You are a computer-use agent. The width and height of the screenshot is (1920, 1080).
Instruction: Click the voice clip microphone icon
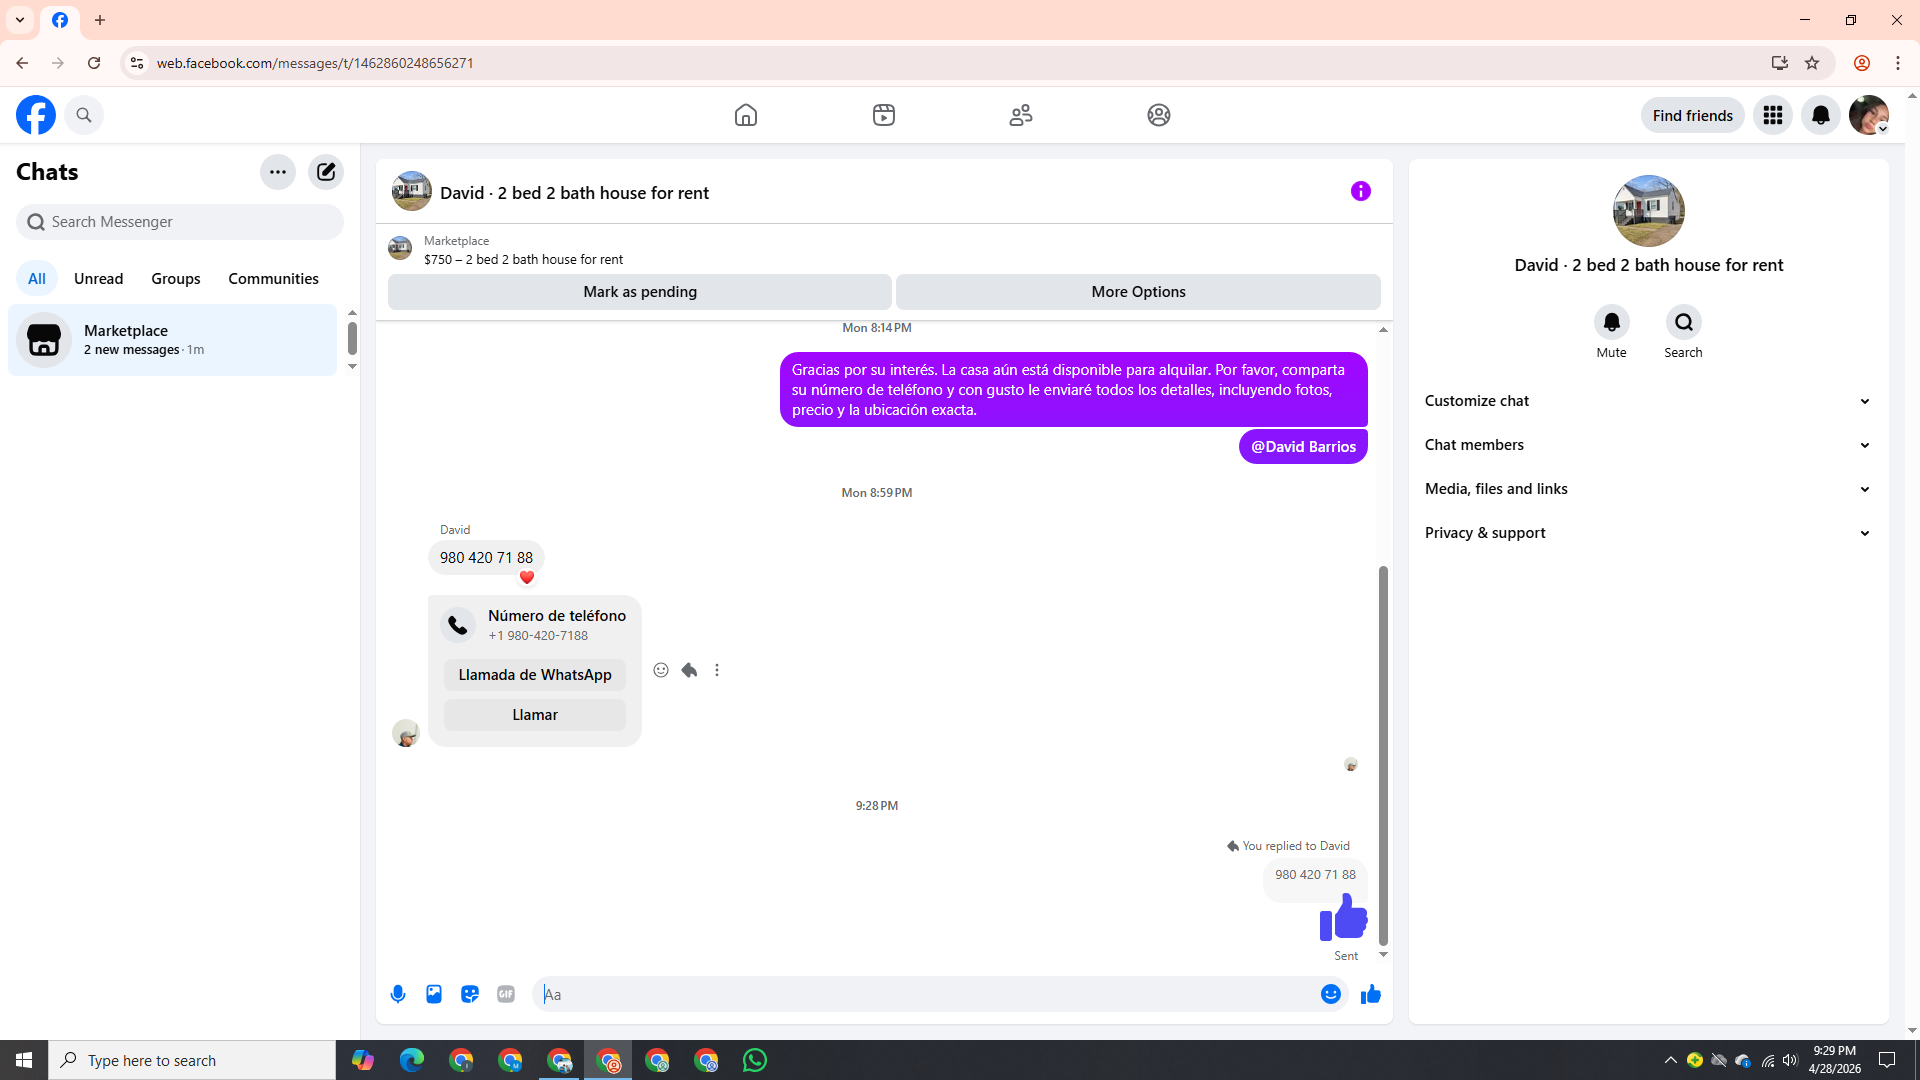pyautogui.click(x=398, y=994)
